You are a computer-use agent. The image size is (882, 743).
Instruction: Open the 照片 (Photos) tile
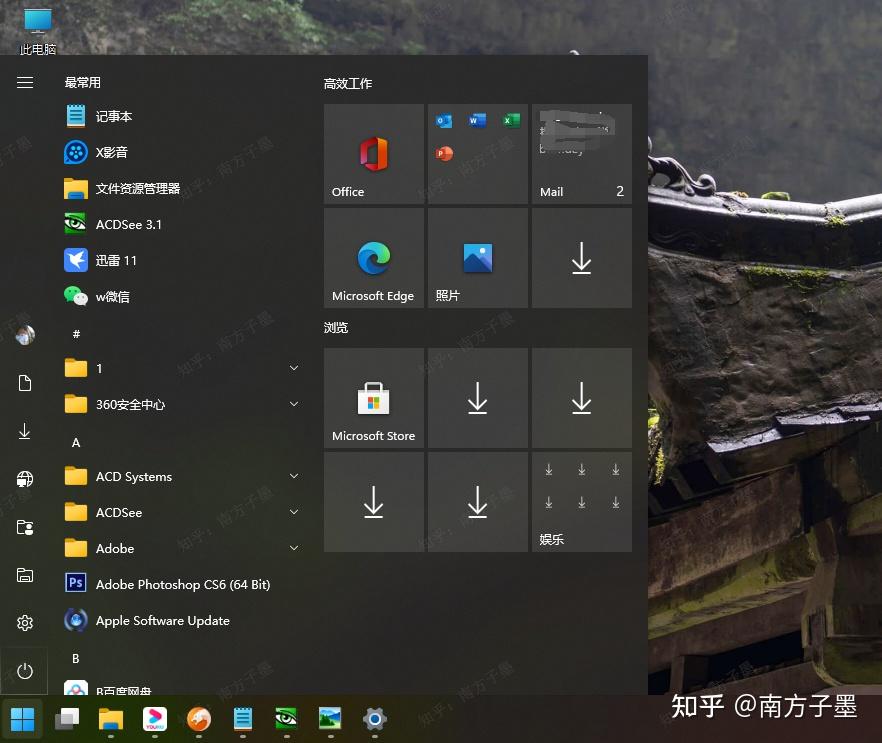coord(478,258)
